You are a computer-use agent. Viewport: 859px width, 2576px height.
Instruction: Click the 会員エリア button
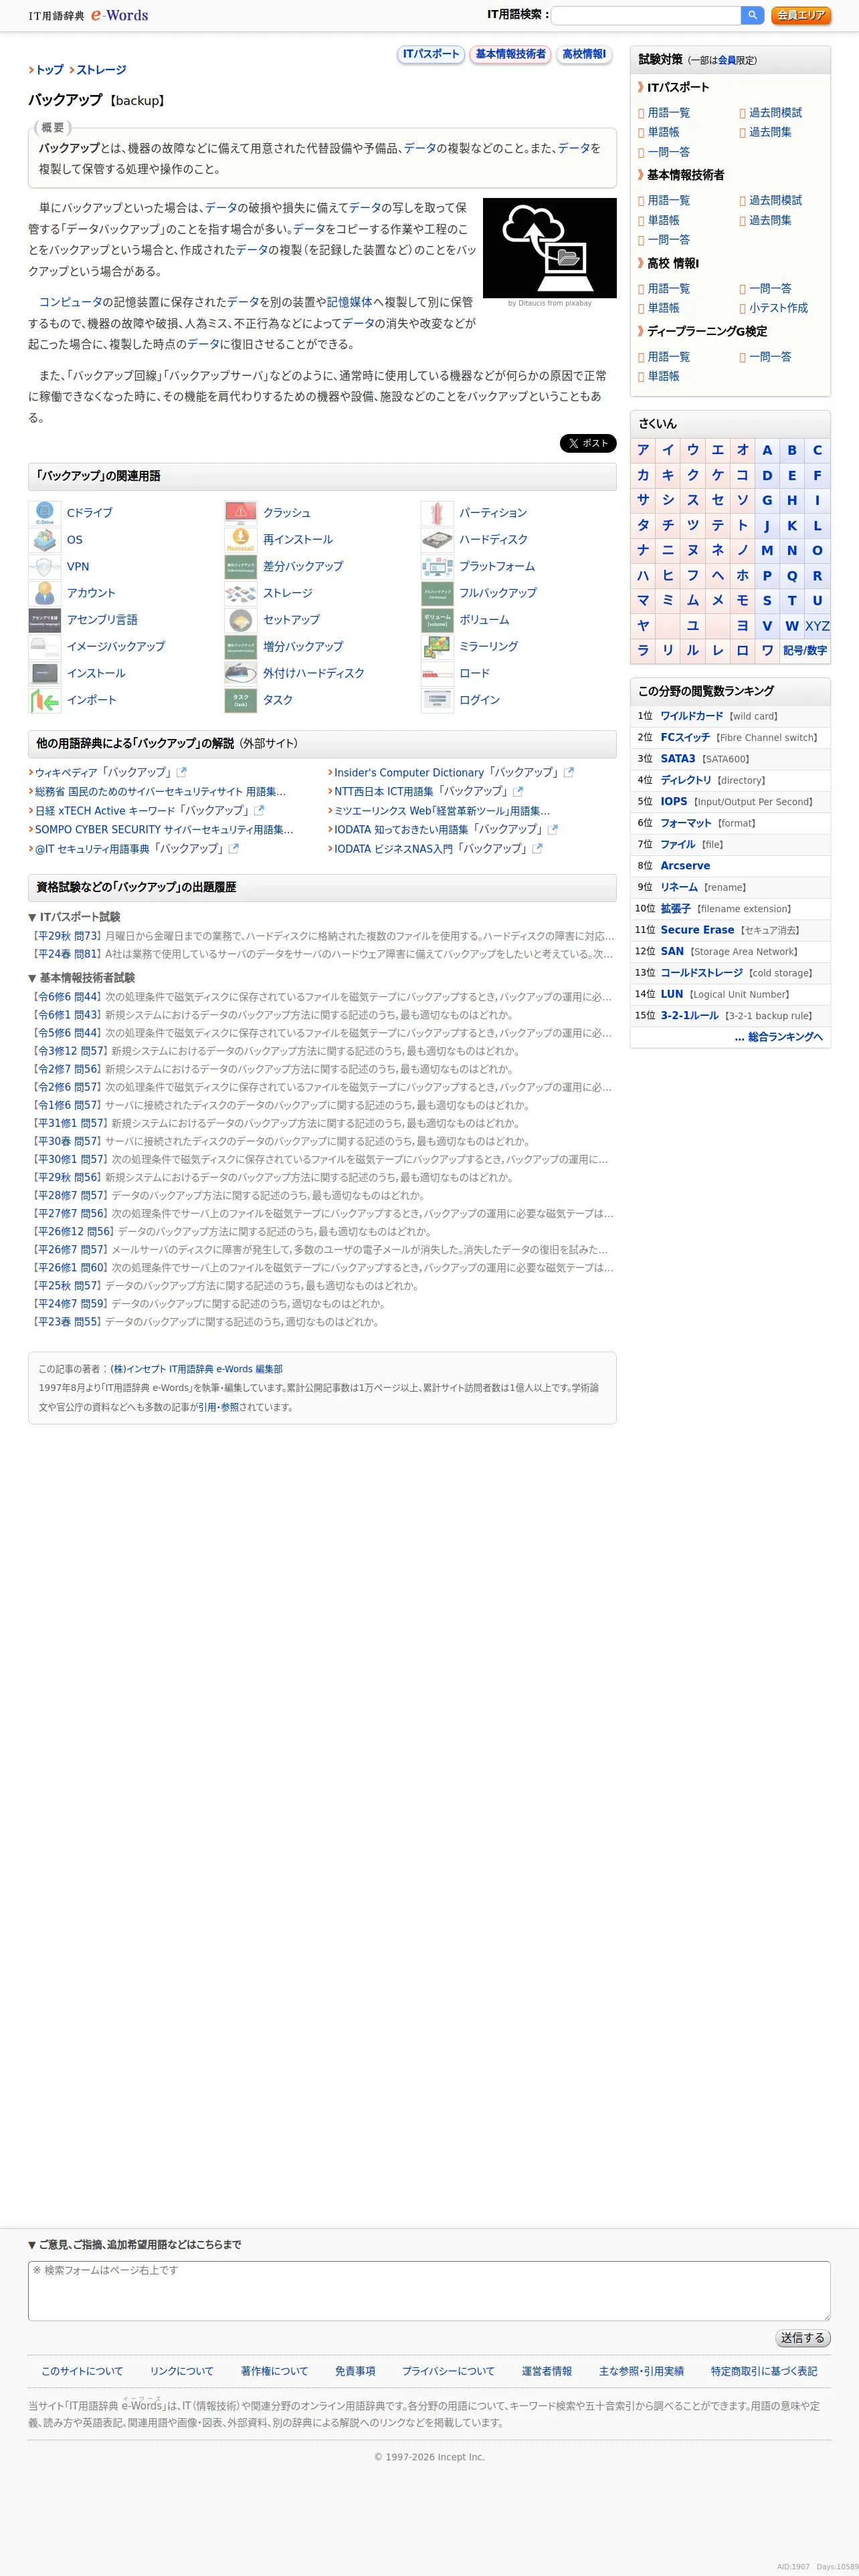[x=801, y=15]
